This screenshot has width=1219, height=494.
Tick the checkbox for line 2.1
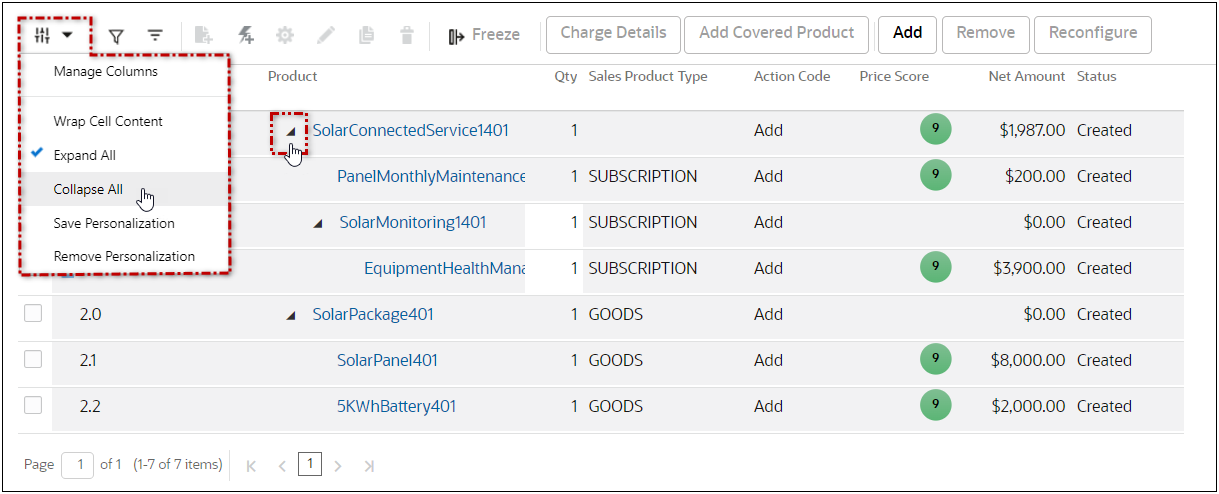[33, 359]
